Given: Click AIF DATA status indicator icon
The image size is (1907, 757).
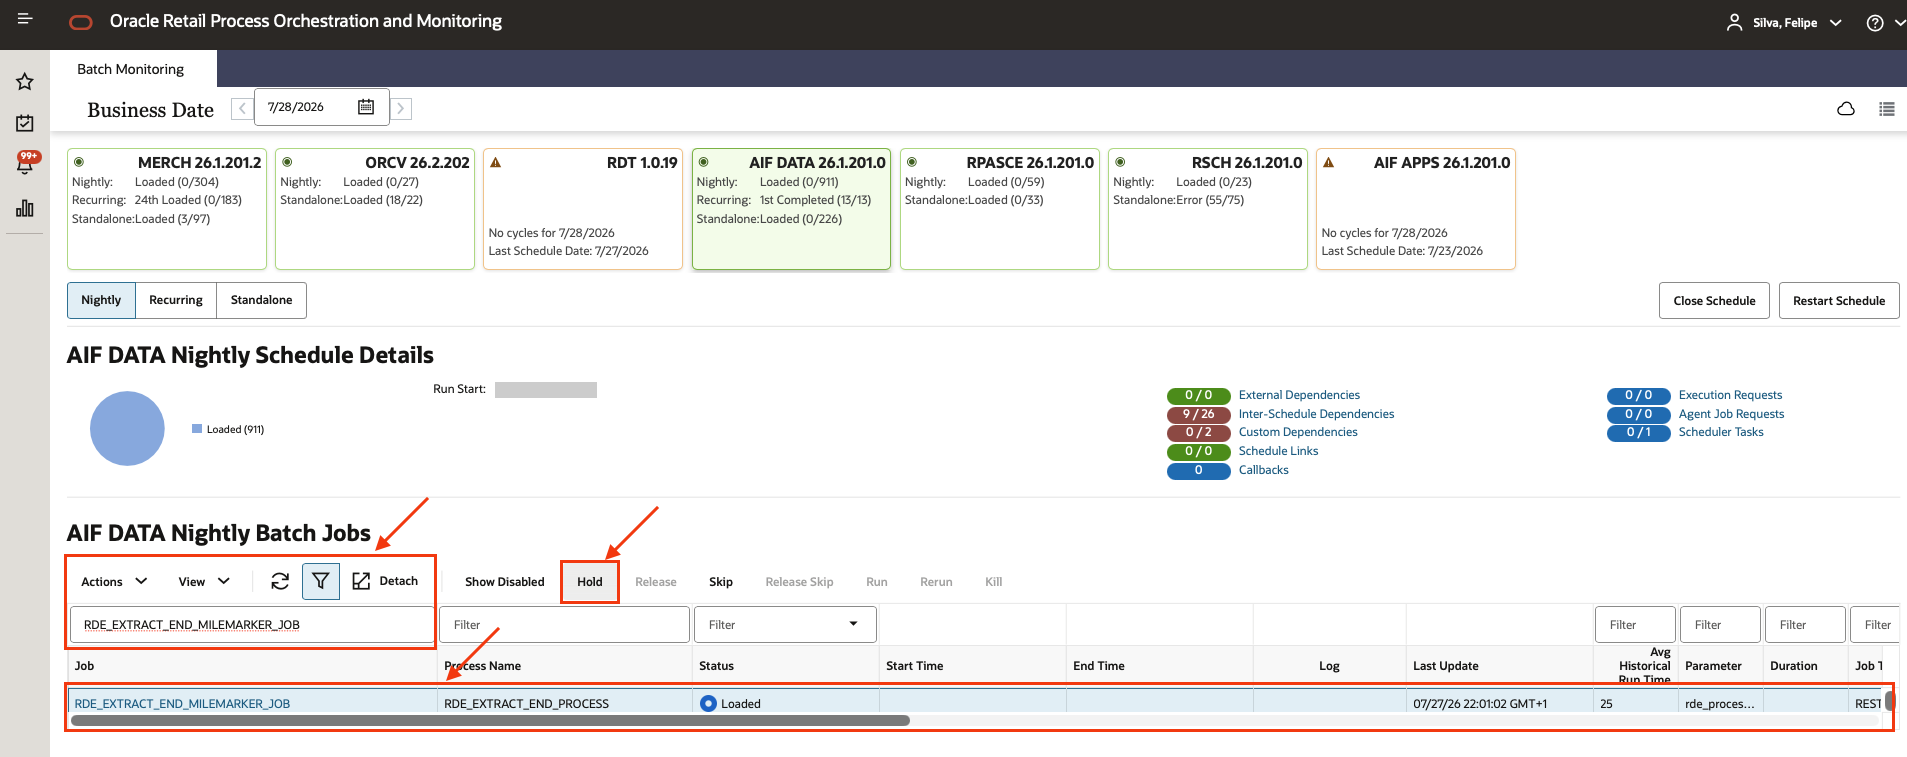Looking at the screenshot, I should [x=704, y=162].
